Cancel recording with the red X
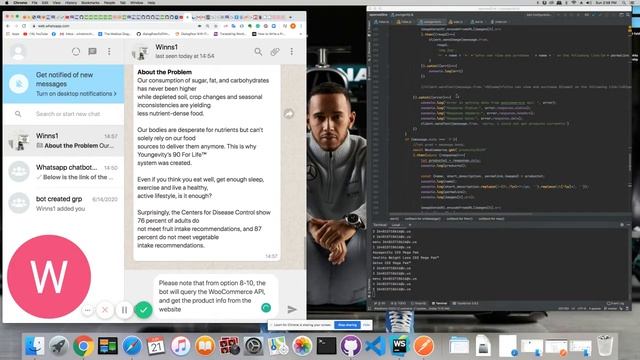Image resolution: width=640 pixels, height=360 pixels. 105,310
